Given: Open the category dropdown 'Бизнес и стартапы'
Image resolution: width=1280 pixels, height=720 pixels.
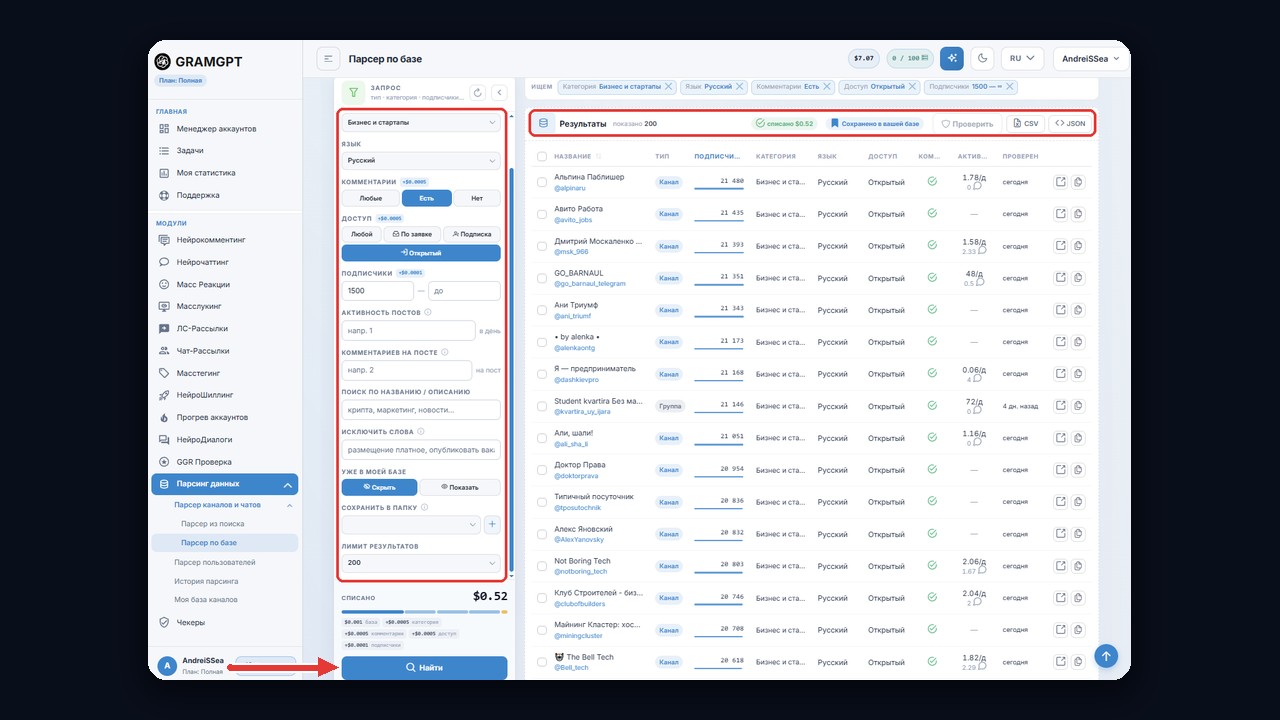Looking at the screenshot, I should tap(421, 123).
